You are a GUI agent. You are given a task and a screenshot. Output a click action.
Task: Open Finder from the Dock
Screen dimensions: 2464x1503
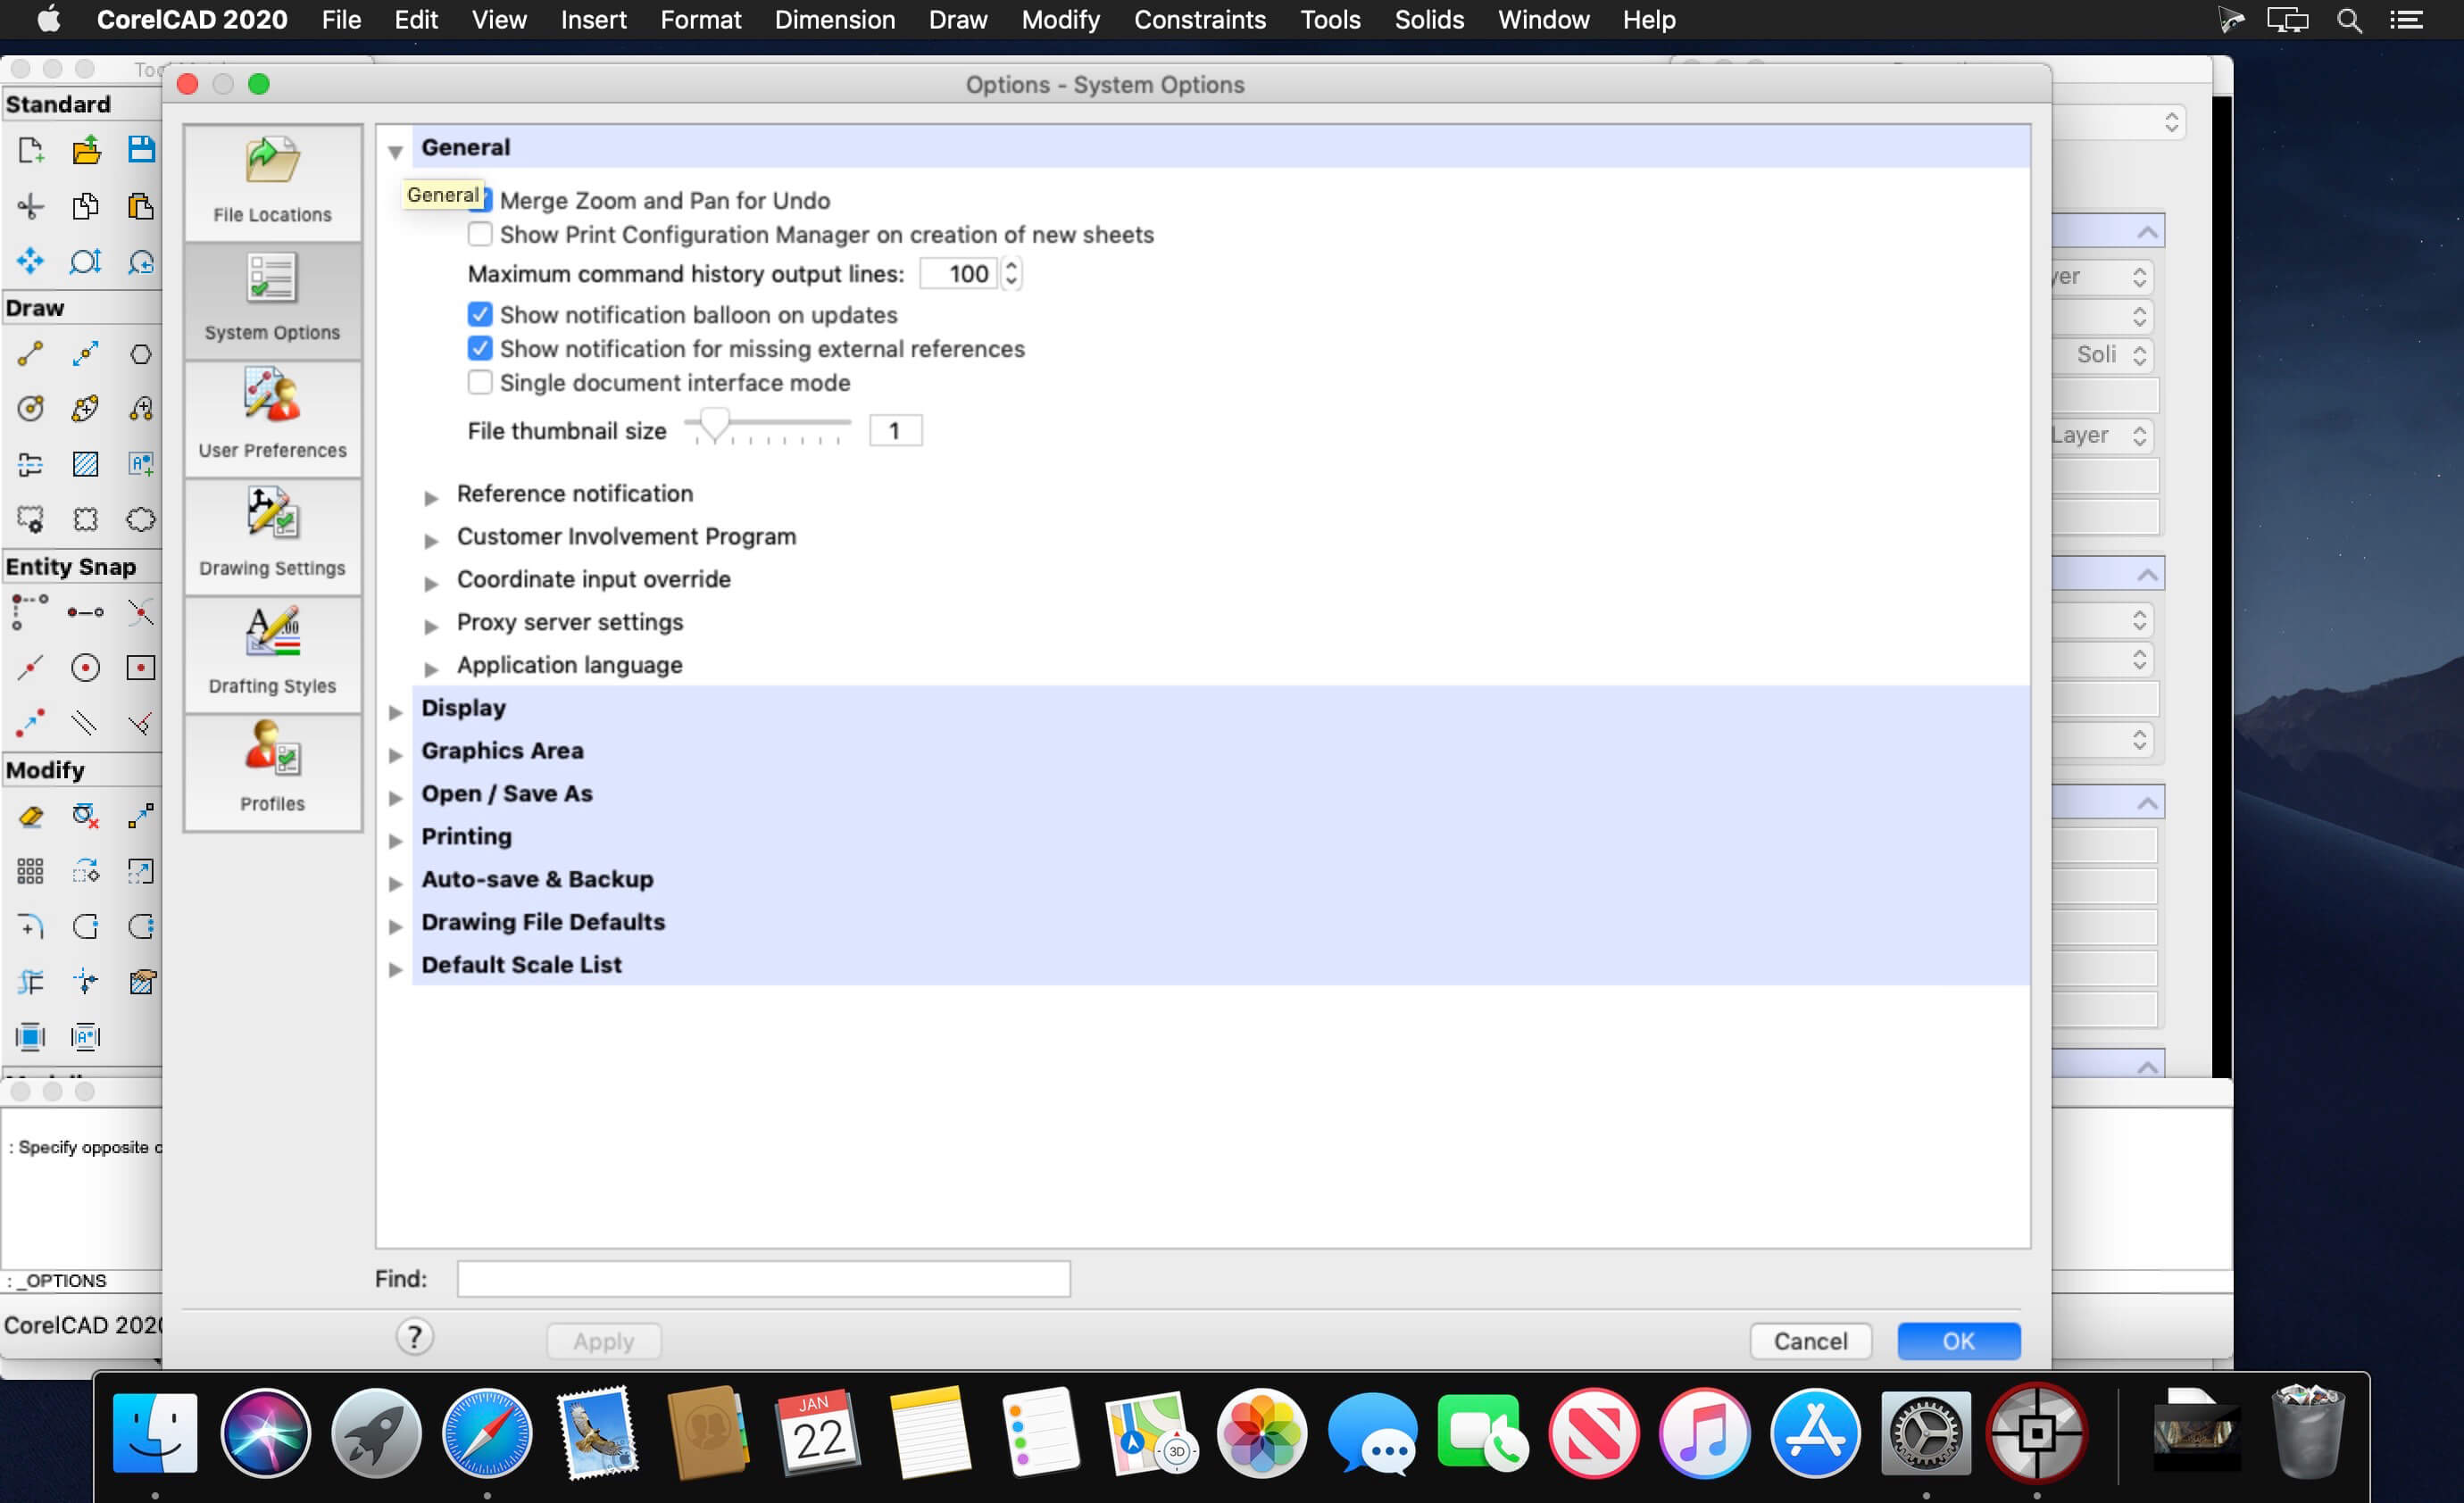(155, 1433)
